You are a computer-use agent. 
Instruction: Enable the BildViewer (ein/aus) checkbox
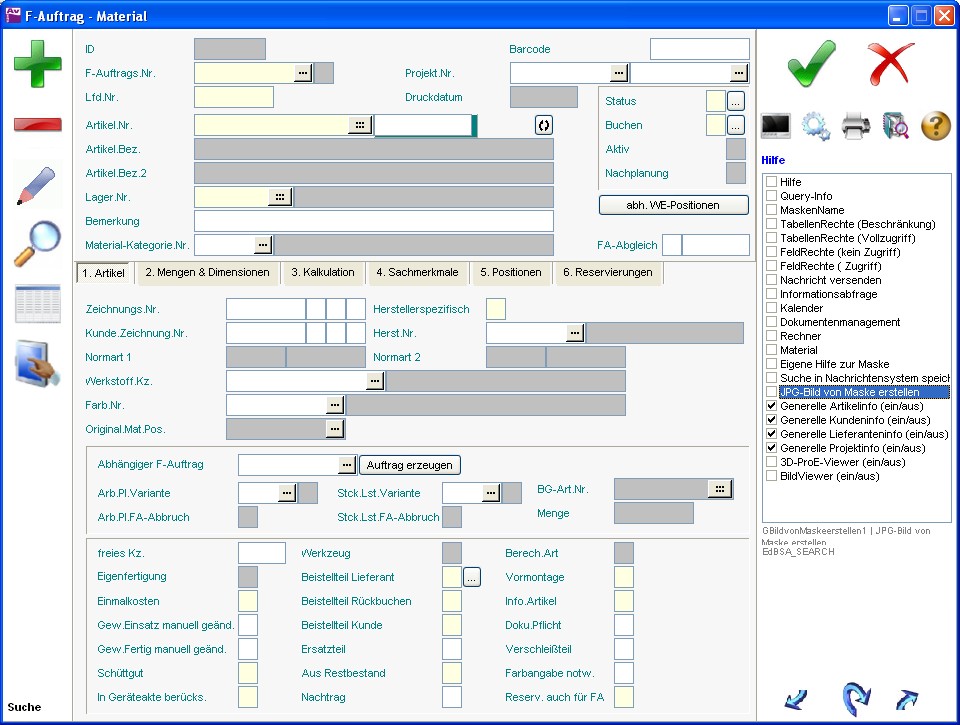[x=771, y=477]
